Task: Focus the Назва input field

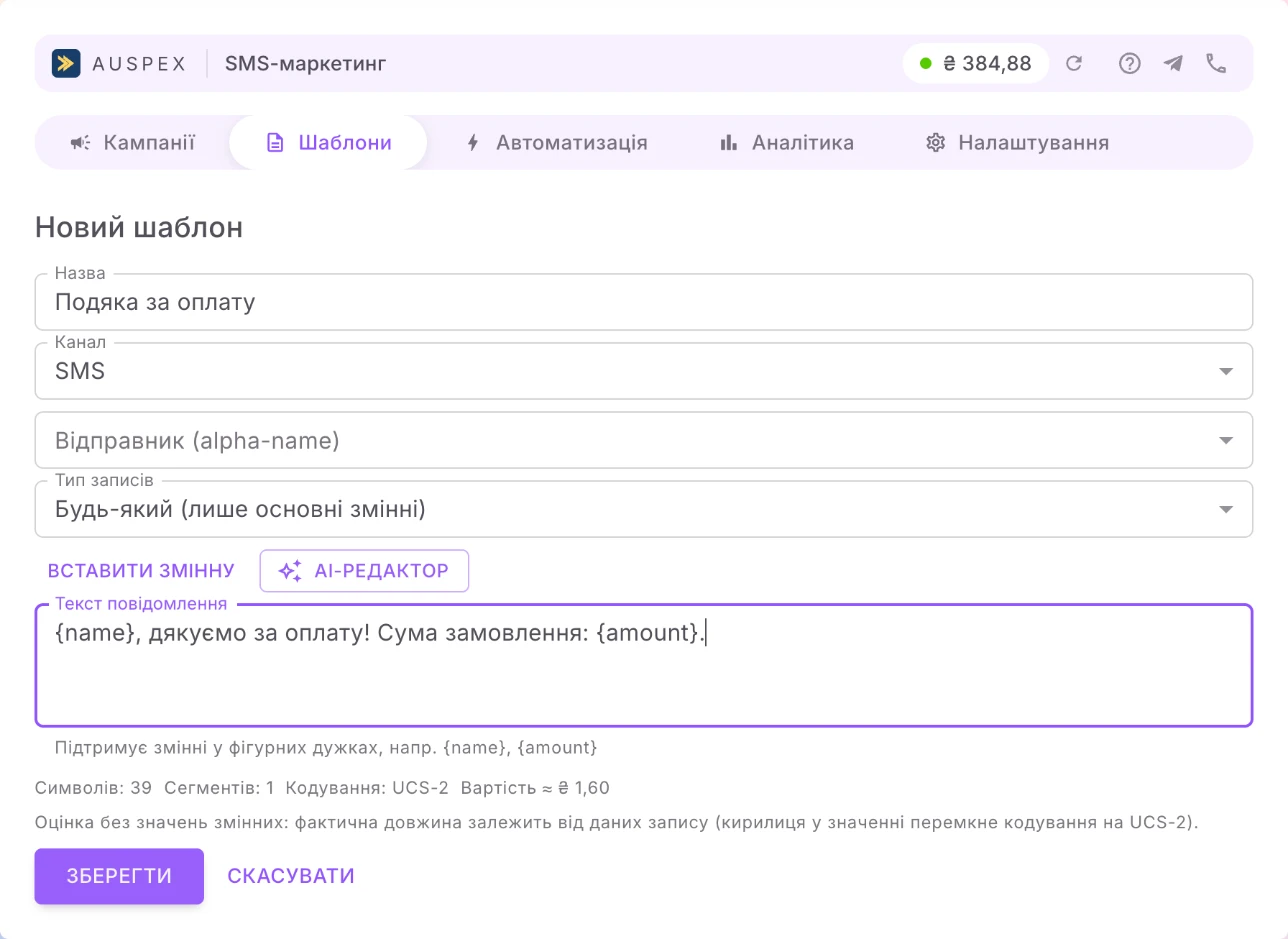Action: pyautogui.click(x=644, y=302)
